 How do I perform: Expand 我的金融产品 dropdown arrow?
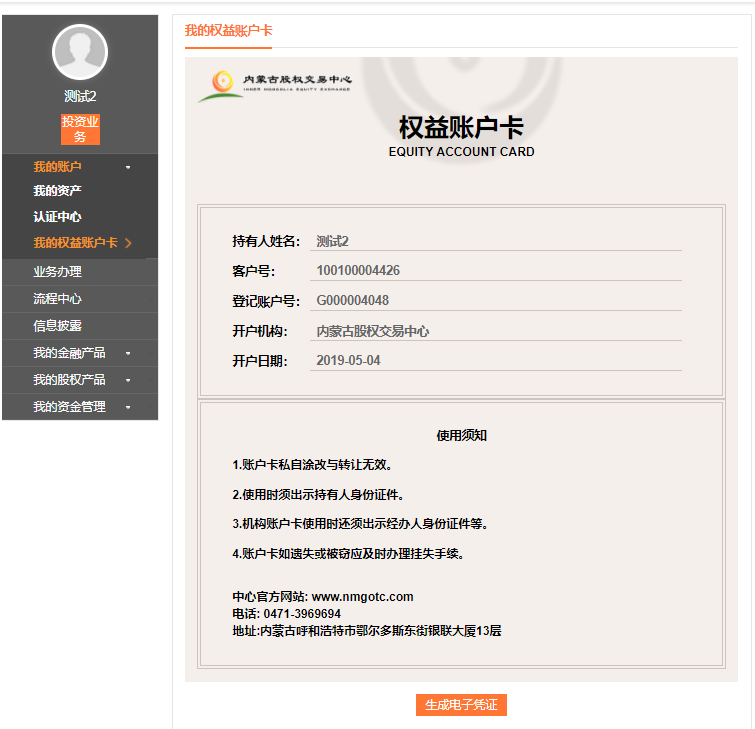[x=128, y=353]
